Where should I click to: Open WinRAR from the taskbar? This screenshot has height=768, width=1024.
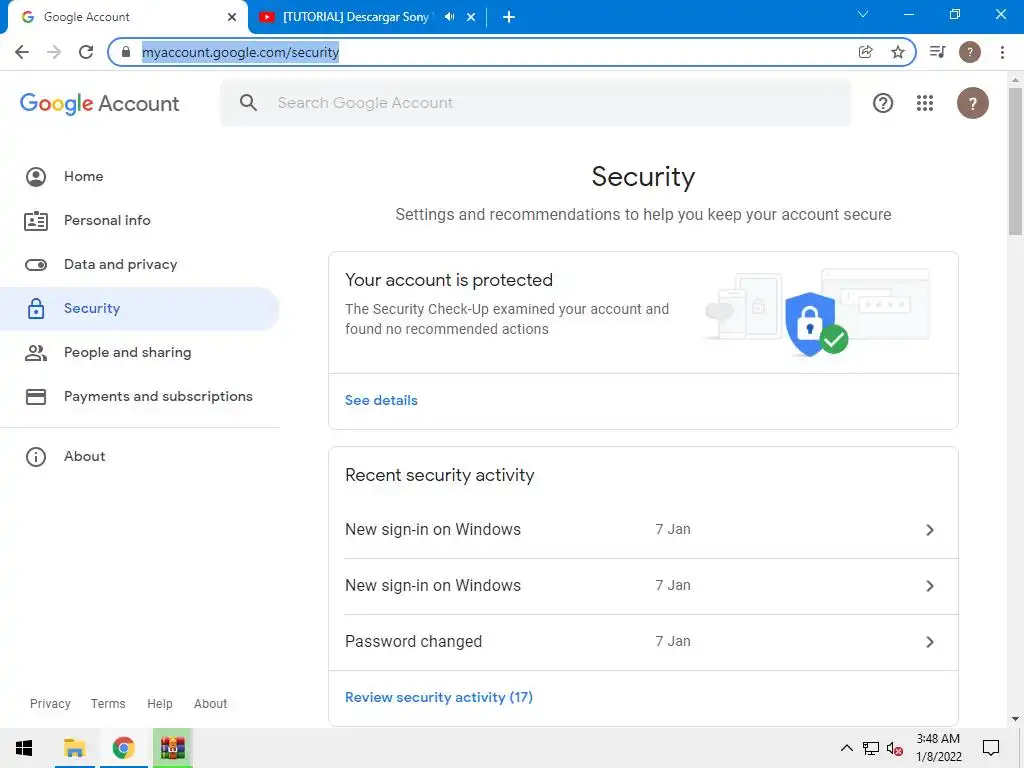tap(172, 748)
